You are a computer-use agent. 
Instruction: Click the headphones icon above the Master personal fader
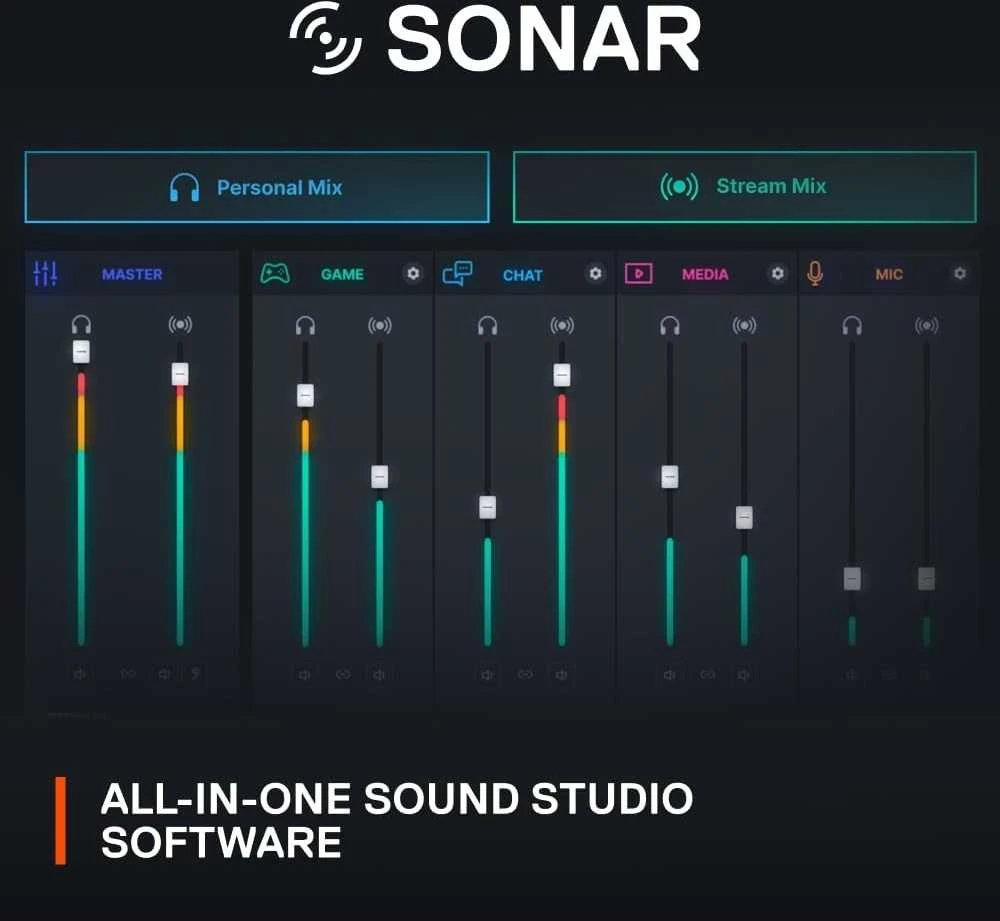point(81,324)
